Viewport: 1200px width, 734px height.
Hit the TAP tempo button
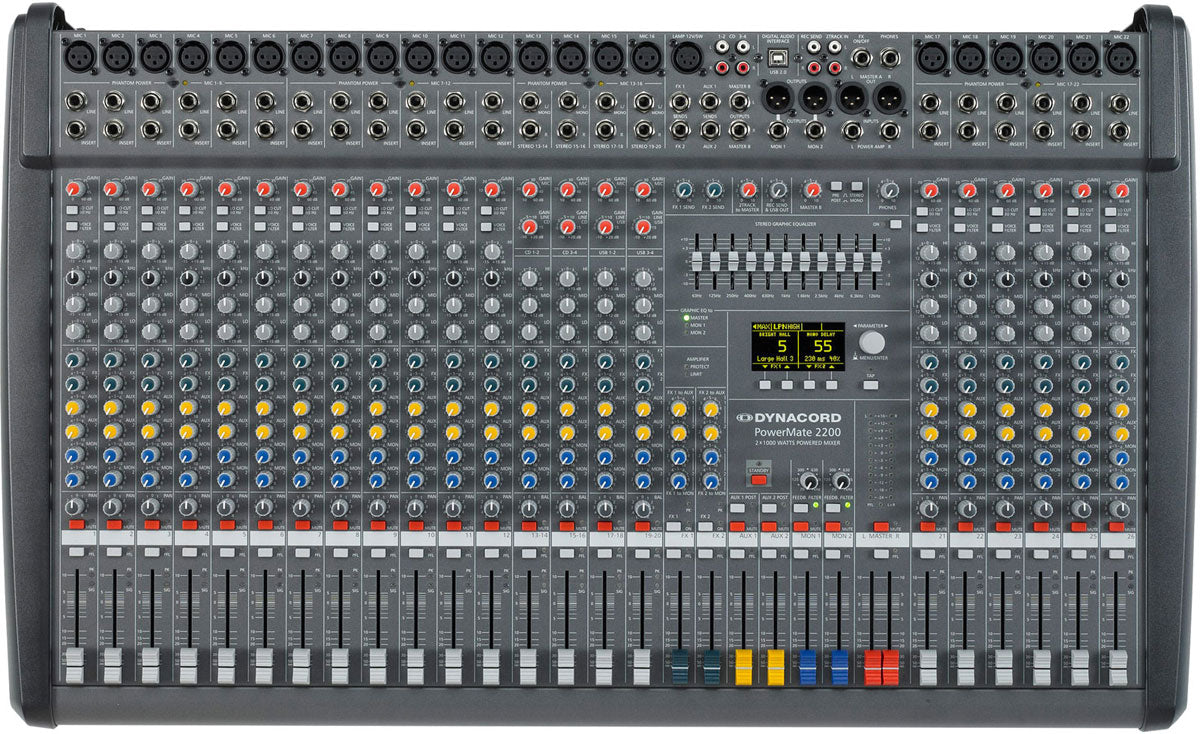(x=870, y=385)
